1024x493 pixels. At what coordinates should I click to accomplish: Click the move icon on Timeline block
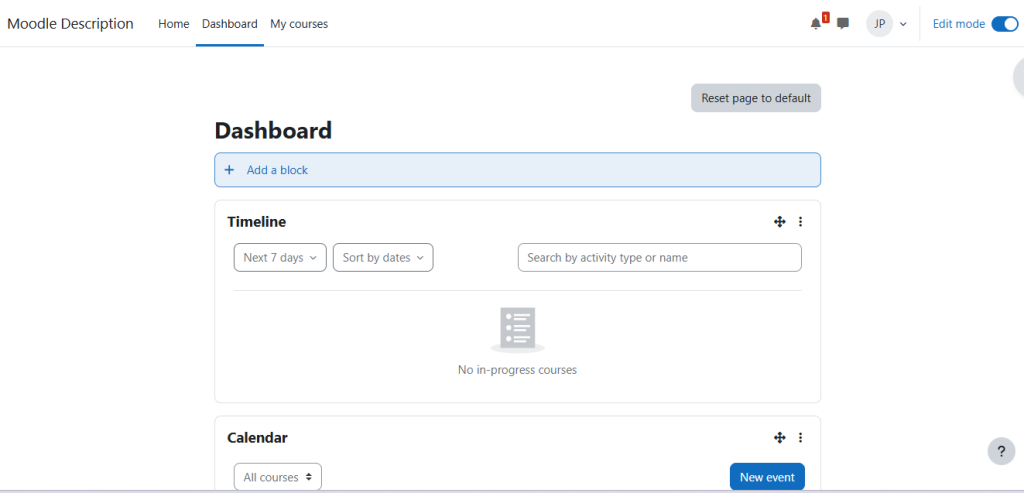pos(779,222)
